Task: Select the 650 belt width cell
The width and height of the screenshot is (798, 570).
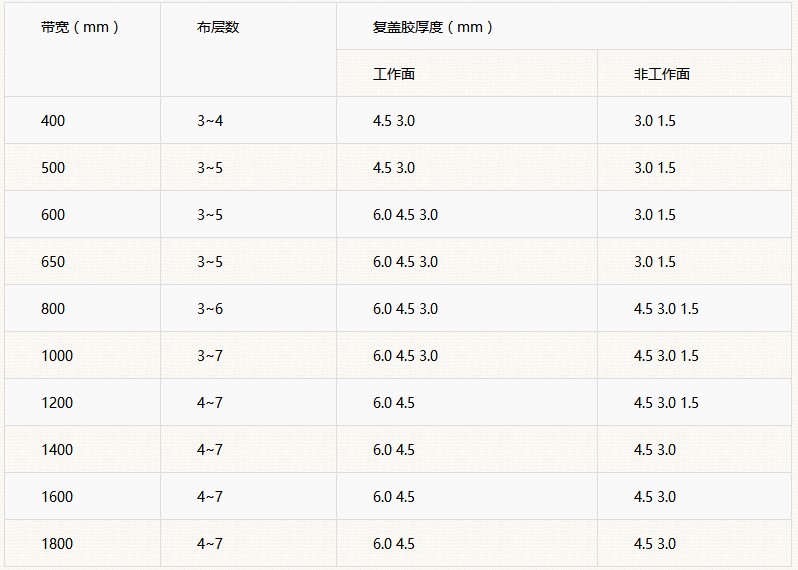Action: click(82, 261)
